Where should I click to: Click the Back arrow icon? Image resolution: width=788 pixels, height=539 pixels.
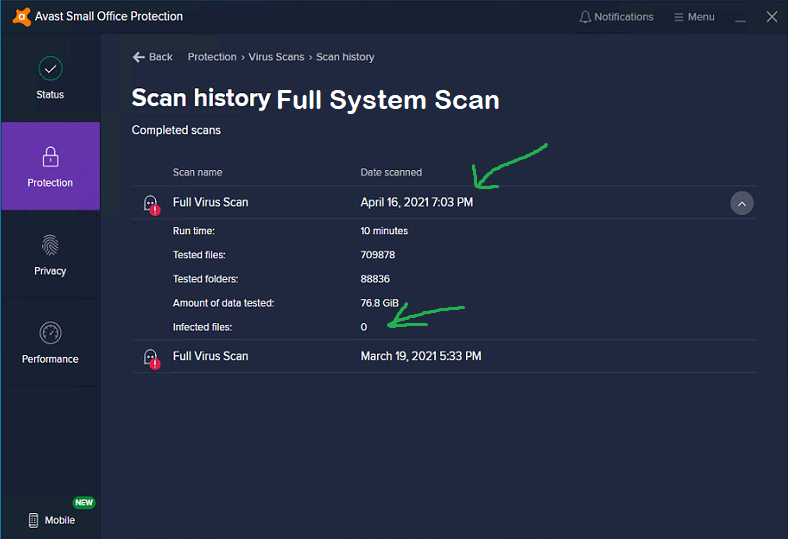tap(139, 57)
